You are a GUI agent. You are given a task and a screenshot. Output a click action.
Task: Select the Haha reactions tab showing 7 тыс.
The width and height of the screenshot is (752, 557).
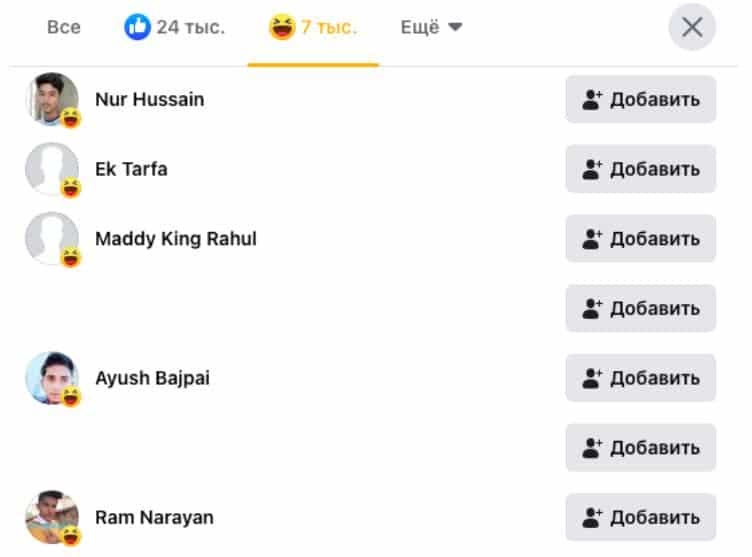point(313,27)
